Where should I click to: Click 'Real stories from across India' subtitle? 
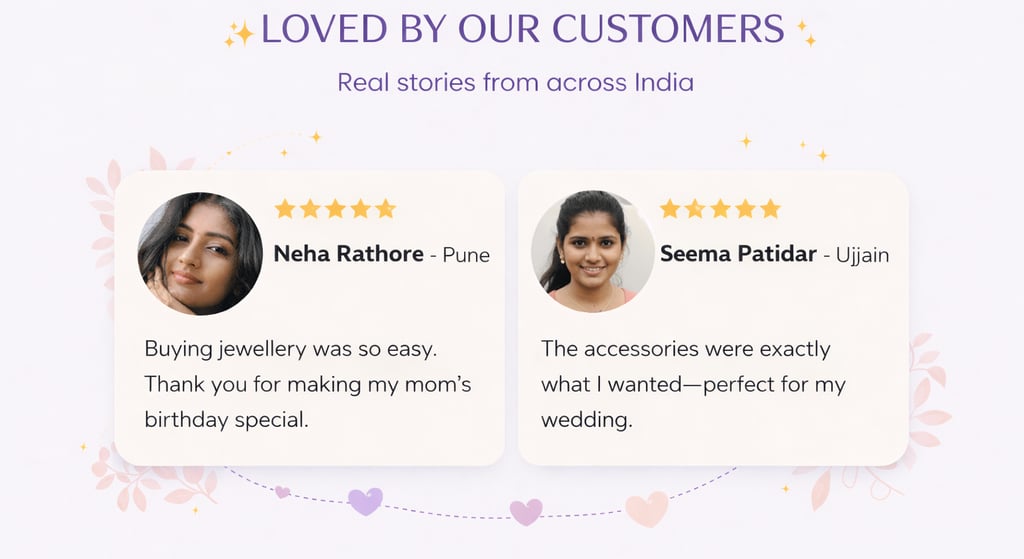515,82
